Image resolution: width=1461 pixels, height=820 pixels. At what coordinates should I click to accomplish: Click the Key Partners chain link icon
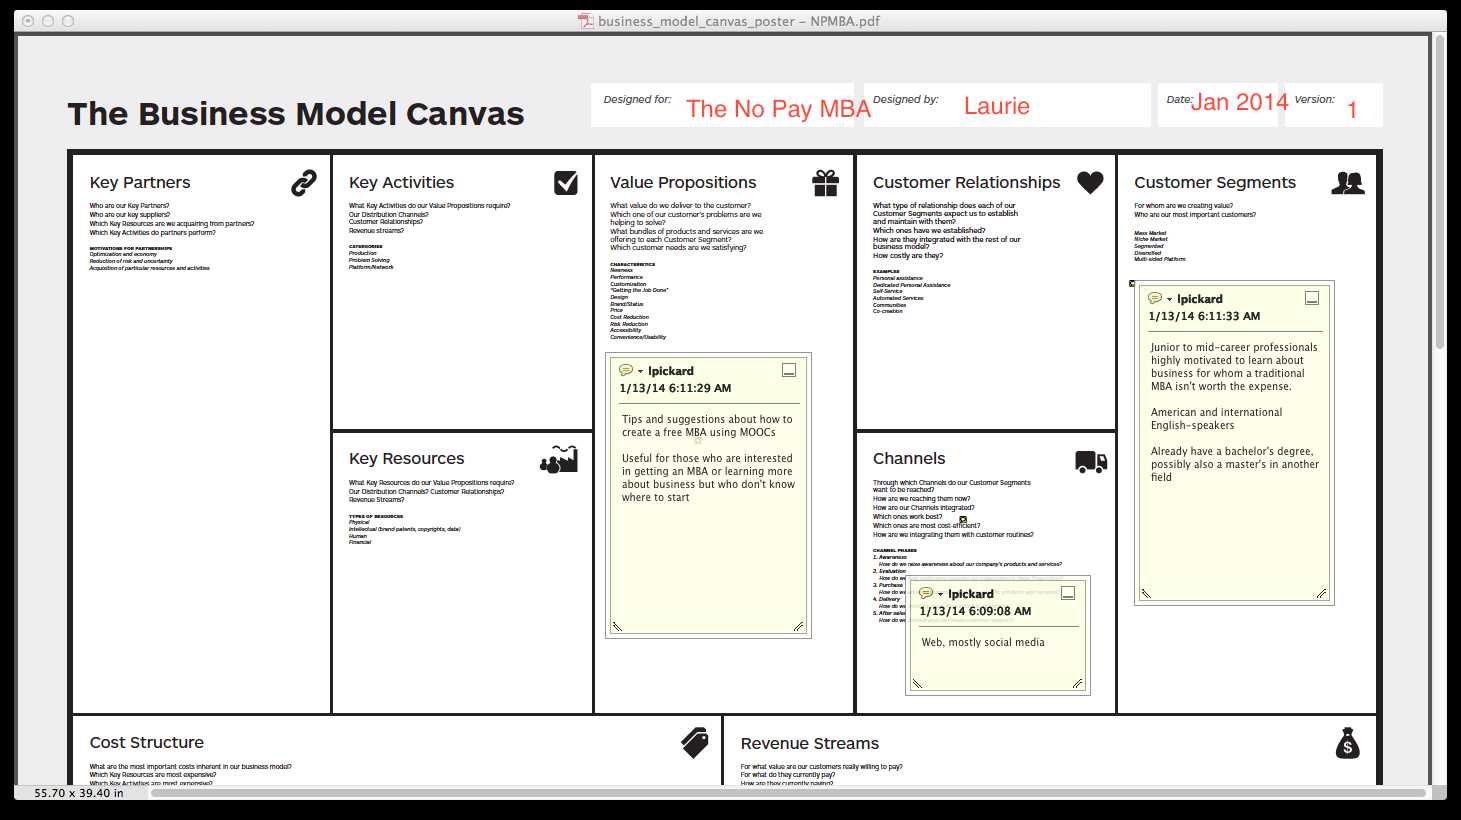coord(304,183)
